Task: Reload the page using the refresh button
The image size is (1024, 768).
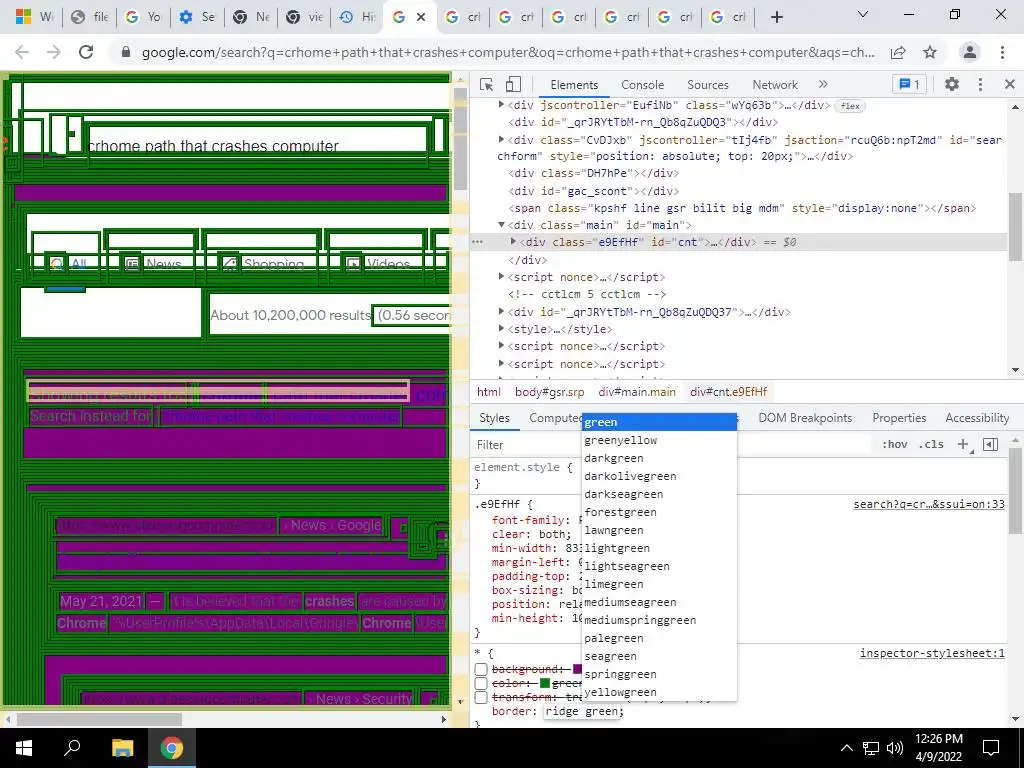Action: 86,52
